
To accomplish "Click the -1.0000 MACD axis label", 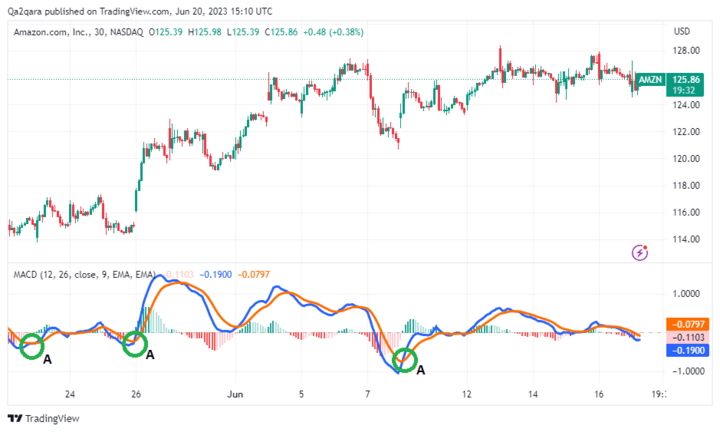I will pyautogui.click(x=686, y=371).
